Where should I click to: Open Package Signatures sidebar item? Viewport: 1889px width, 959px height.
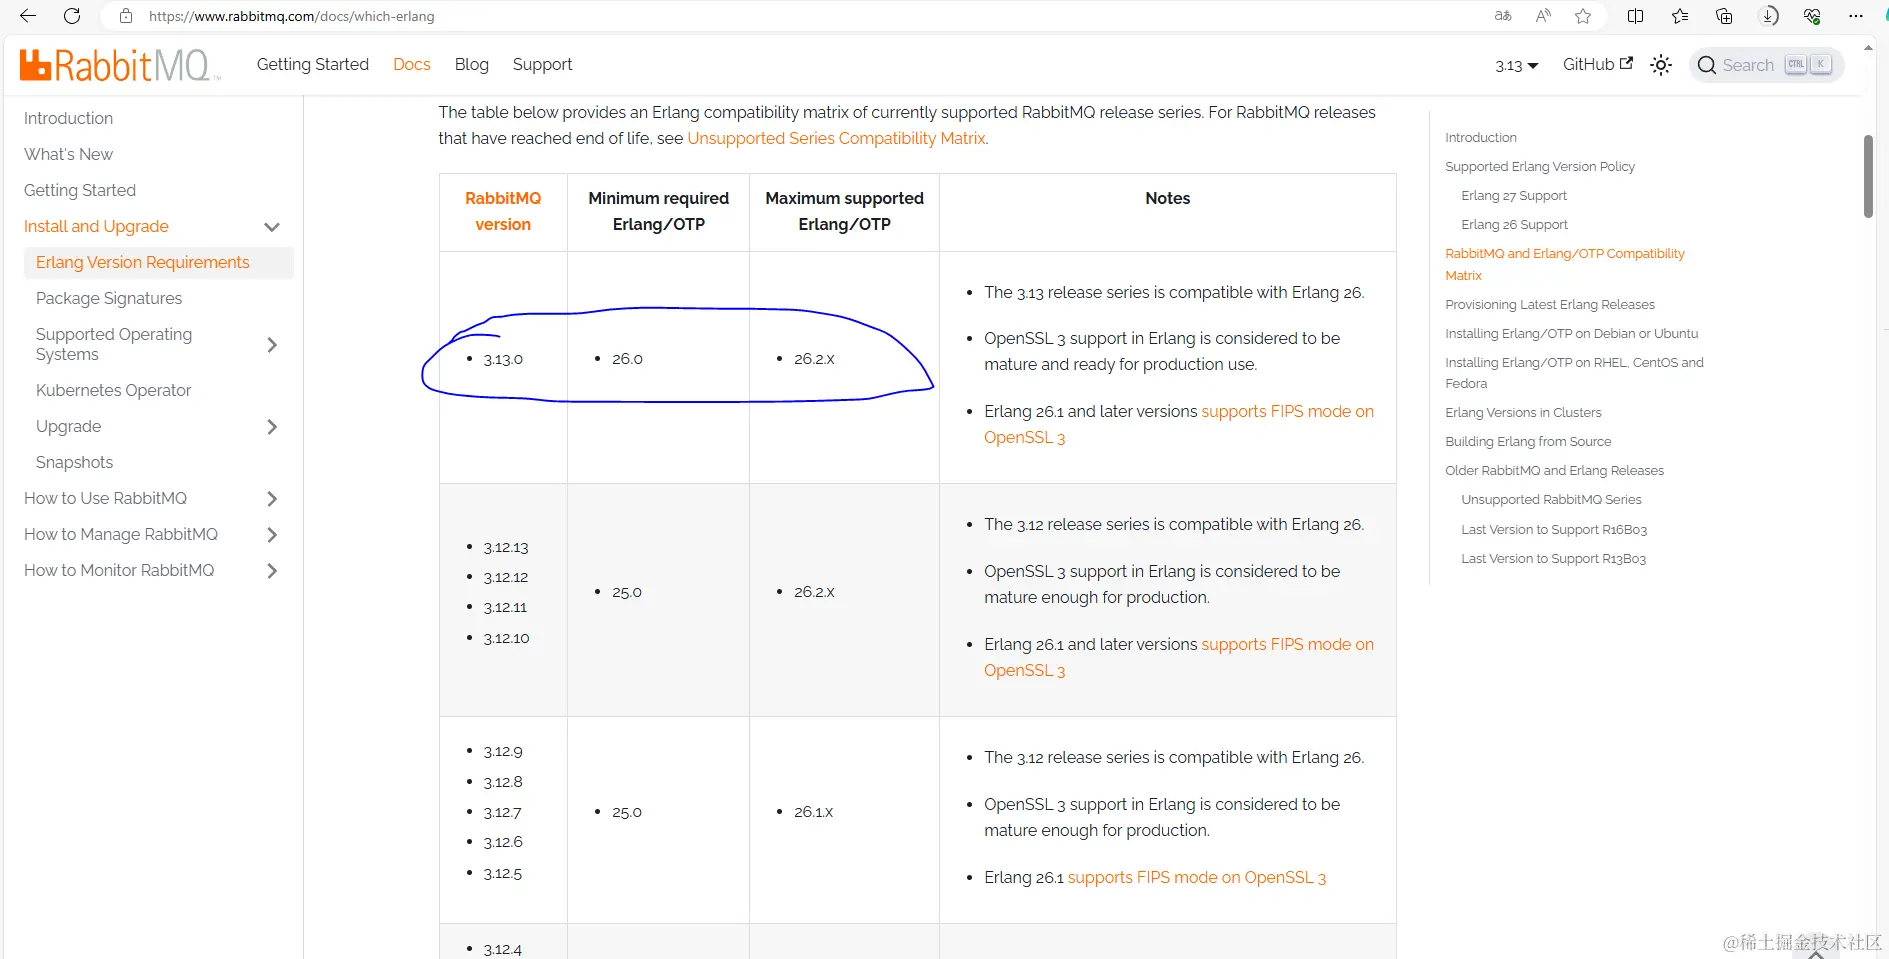pos(109,298)
